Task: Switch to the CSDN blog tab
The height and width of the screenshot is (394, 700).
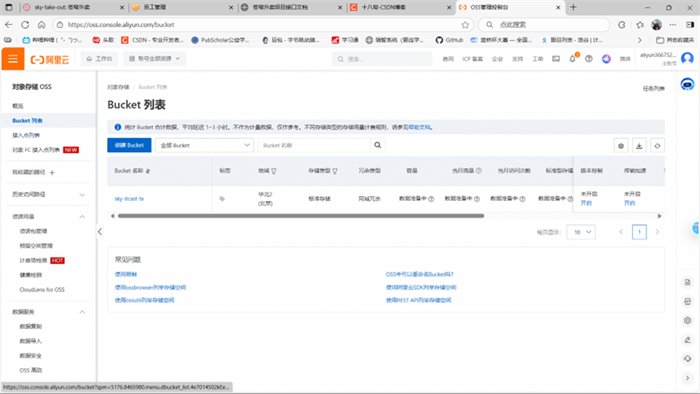Action: (x=400, y=7)
